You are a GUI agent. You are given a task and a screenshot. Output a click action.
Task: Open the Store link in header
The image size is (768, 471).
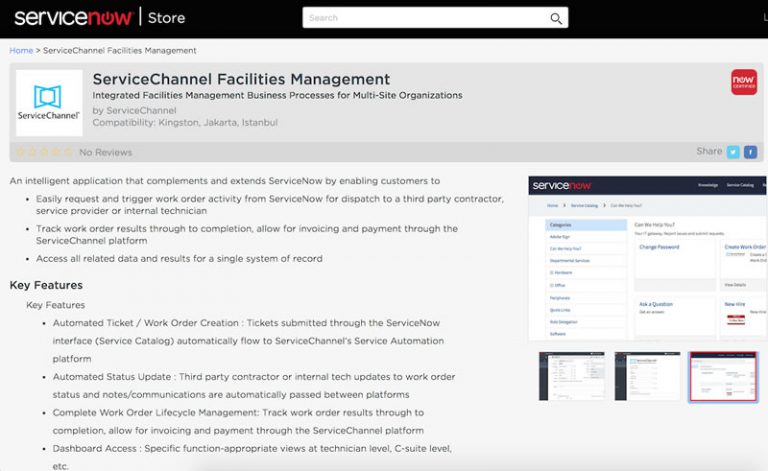[x=167, y=18]
